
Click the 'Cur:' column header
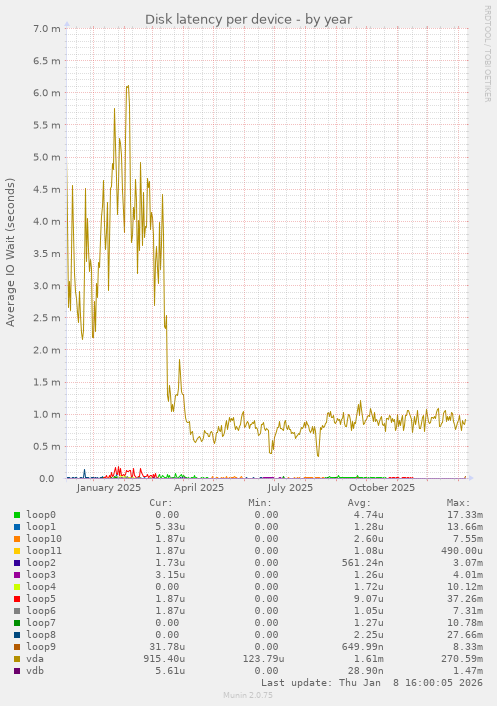161,503
